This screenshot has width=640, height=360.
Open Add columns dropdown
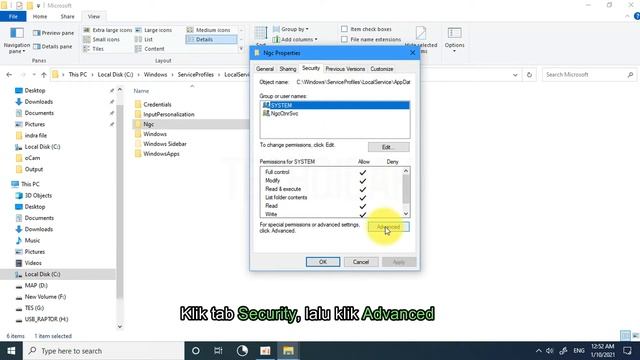295,39
